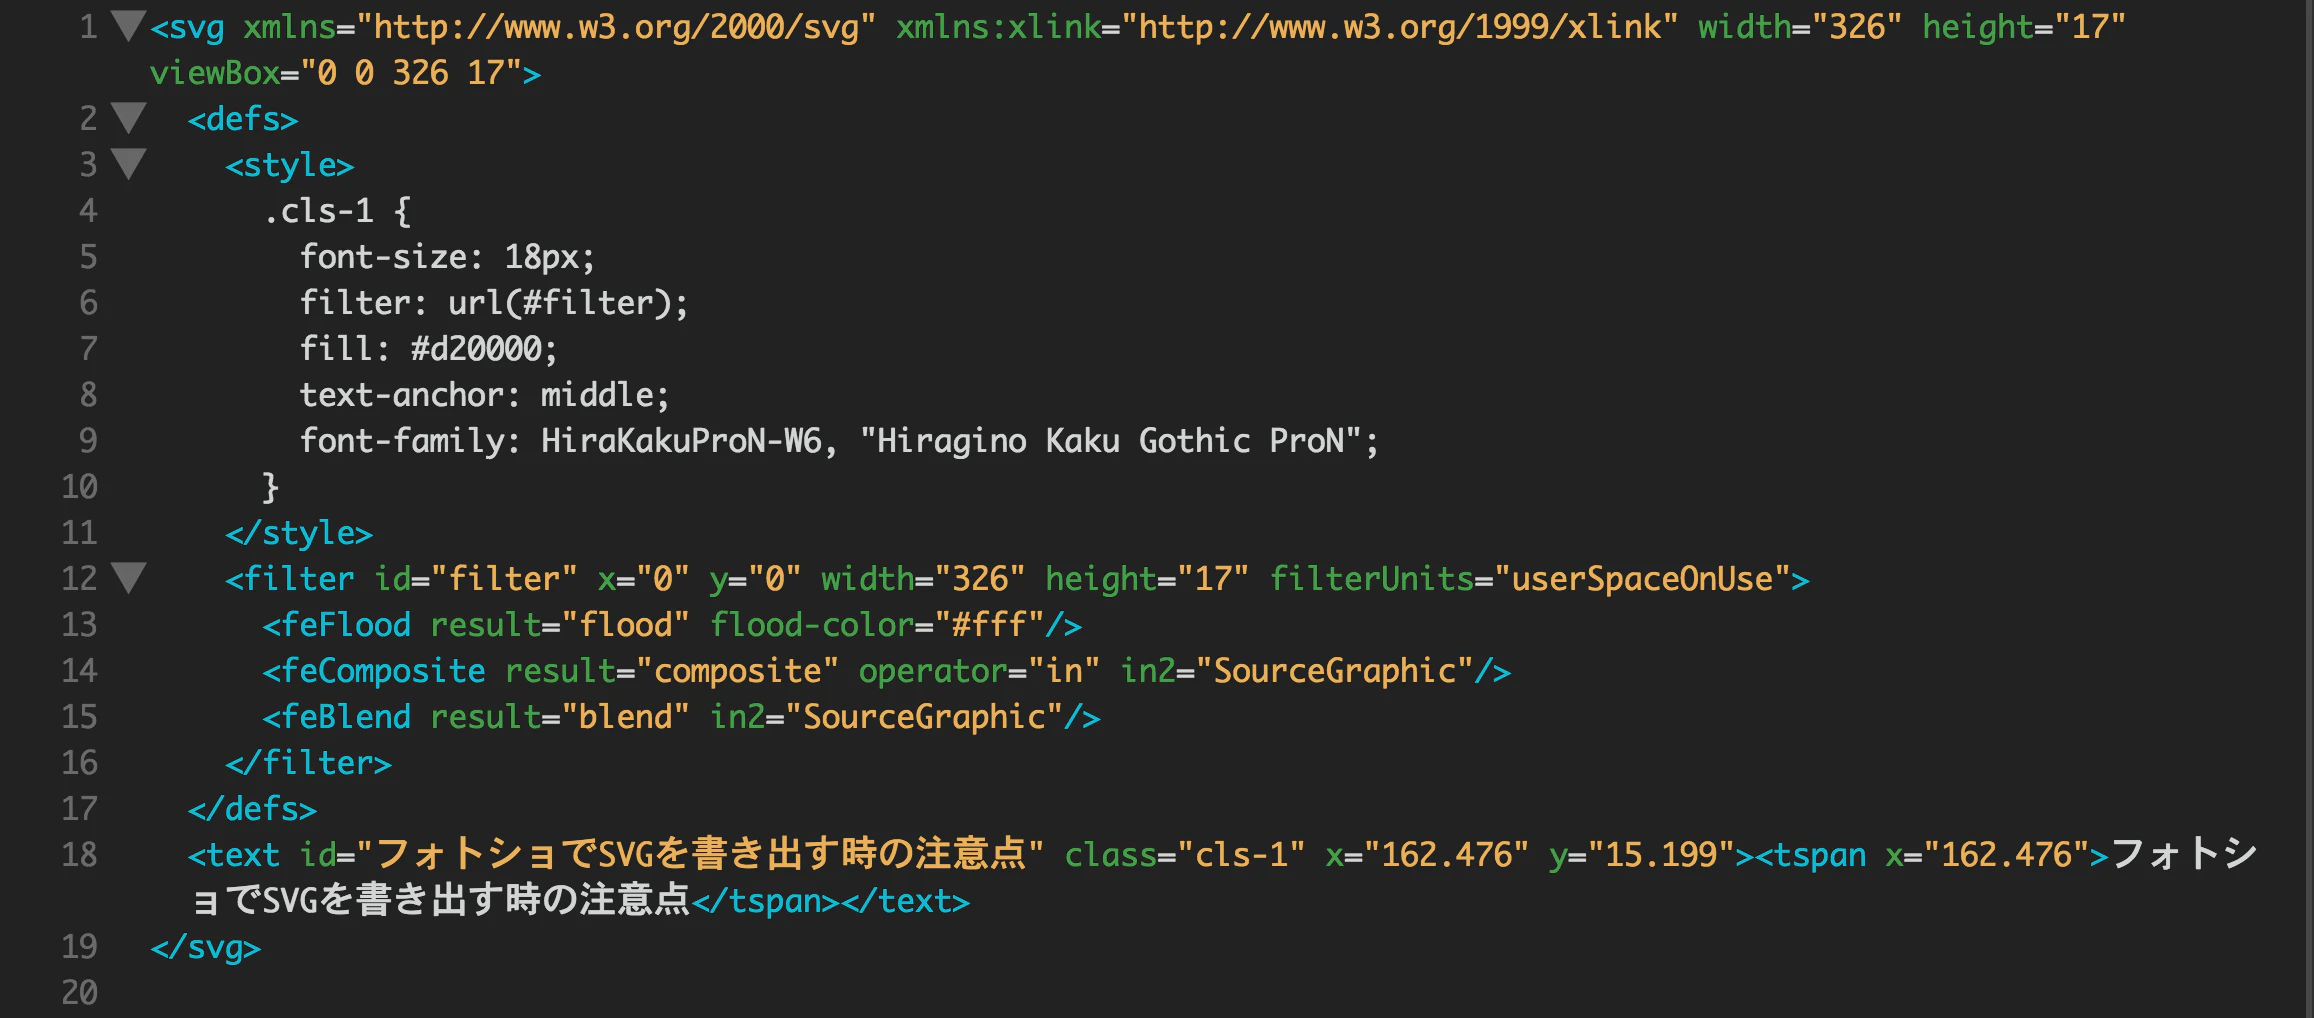Click the flood-color "#fff" value

(990, 625)
